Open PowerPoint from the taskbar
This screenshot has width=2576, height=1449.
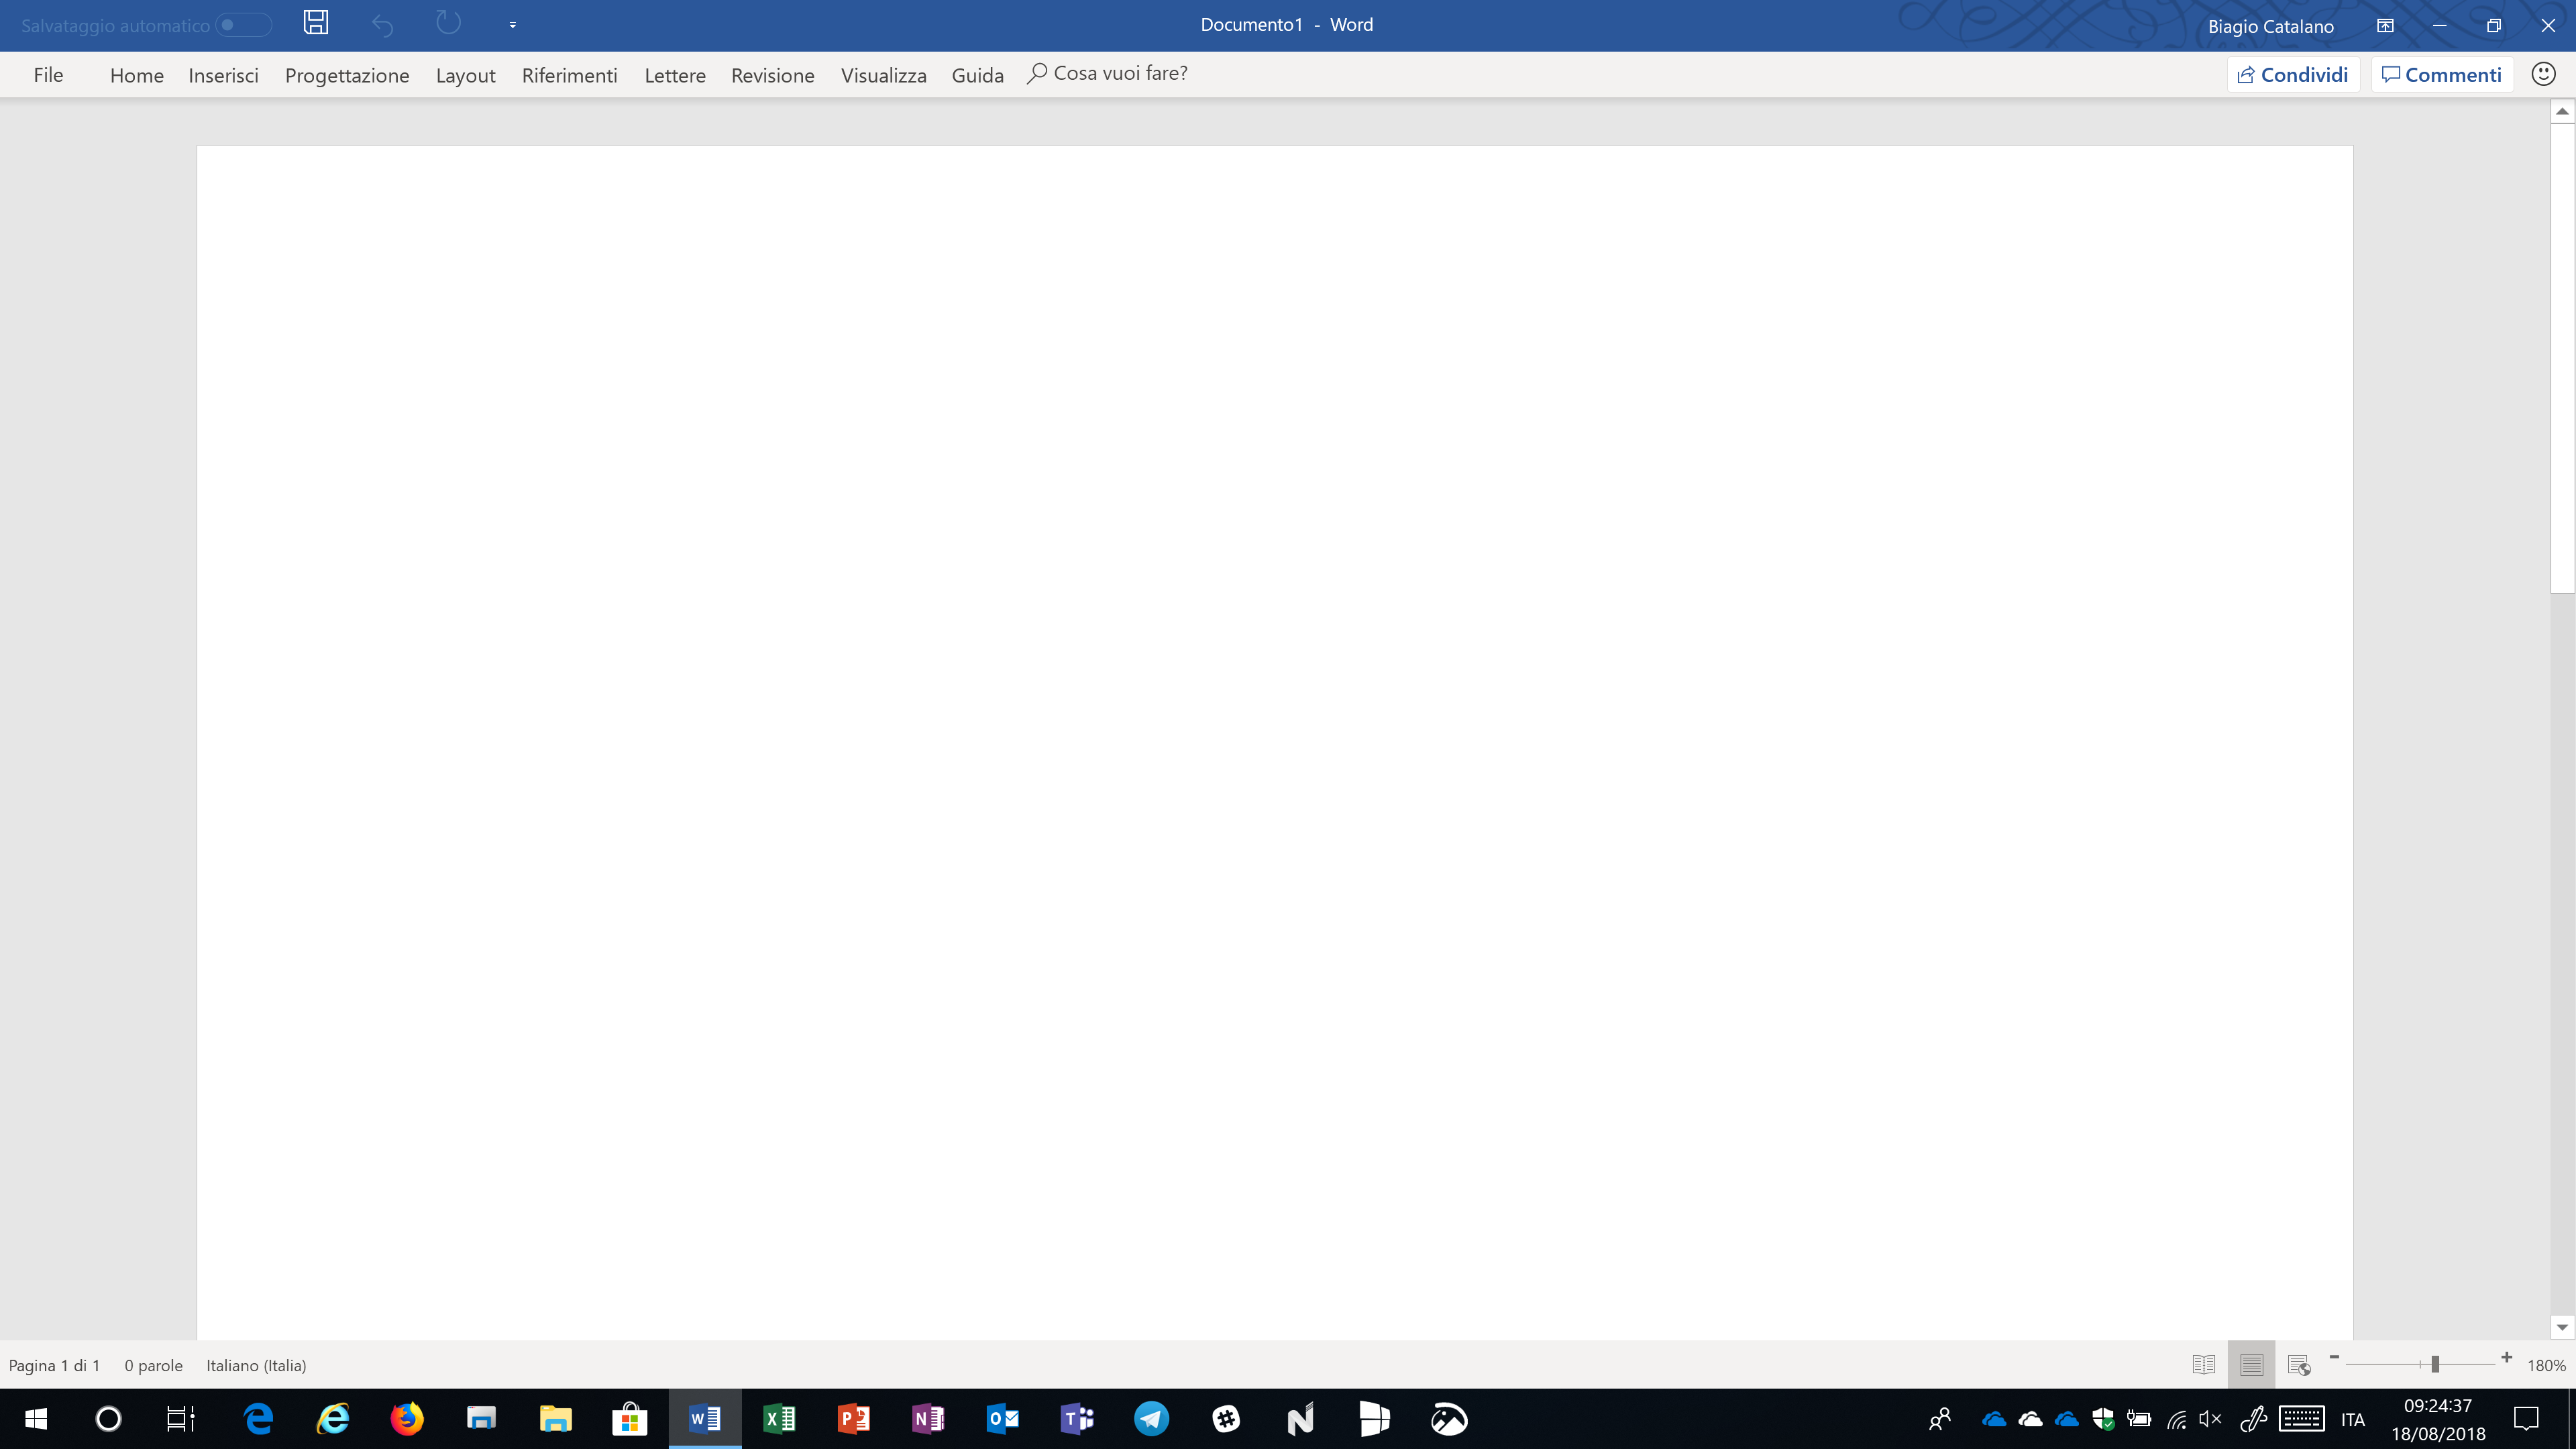click(x=853, y=1418)
